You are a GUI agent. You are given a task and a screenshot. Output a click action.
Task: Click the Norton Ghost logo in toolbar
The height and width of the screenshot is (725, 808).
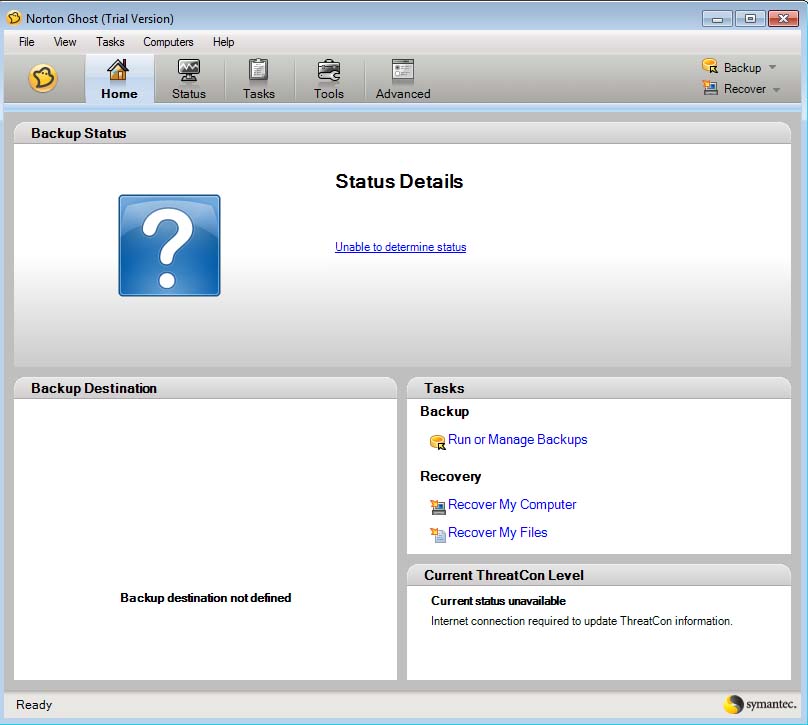point(43,78)
